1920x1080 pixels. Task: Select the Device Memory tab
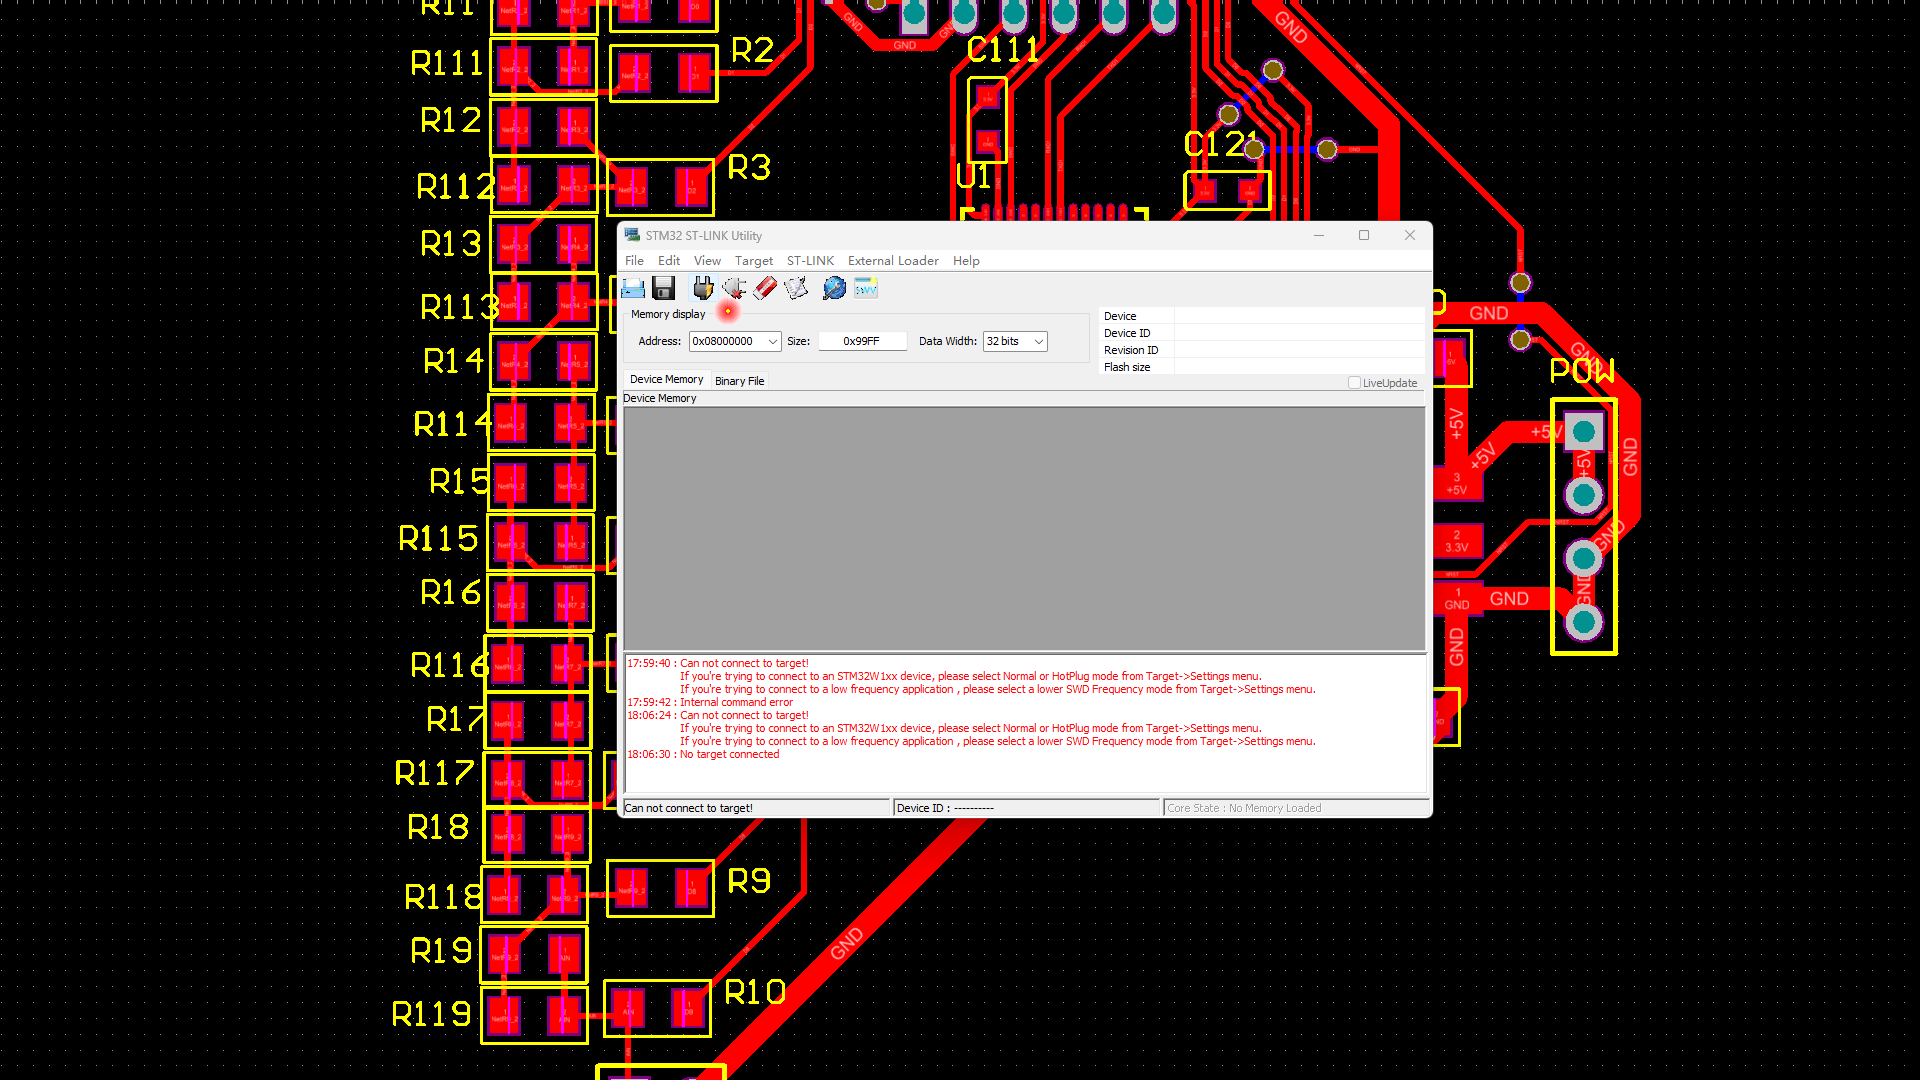coord(666,380)
